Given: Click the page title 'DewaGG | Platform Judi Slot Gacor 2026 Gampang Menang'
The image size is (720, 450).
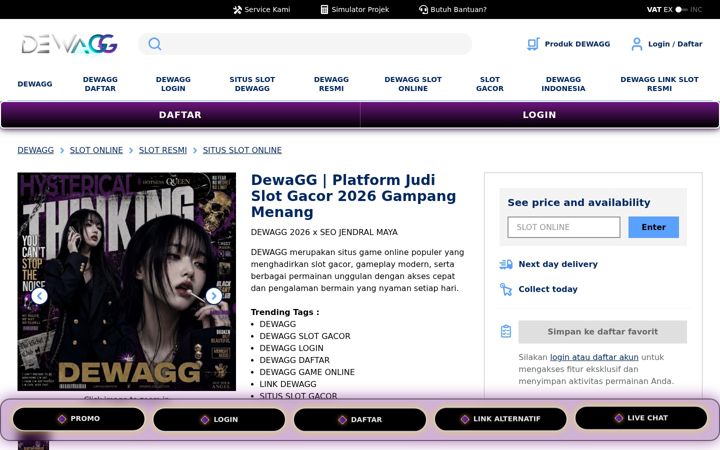Looking at the screenshot, I should [353, 196].
